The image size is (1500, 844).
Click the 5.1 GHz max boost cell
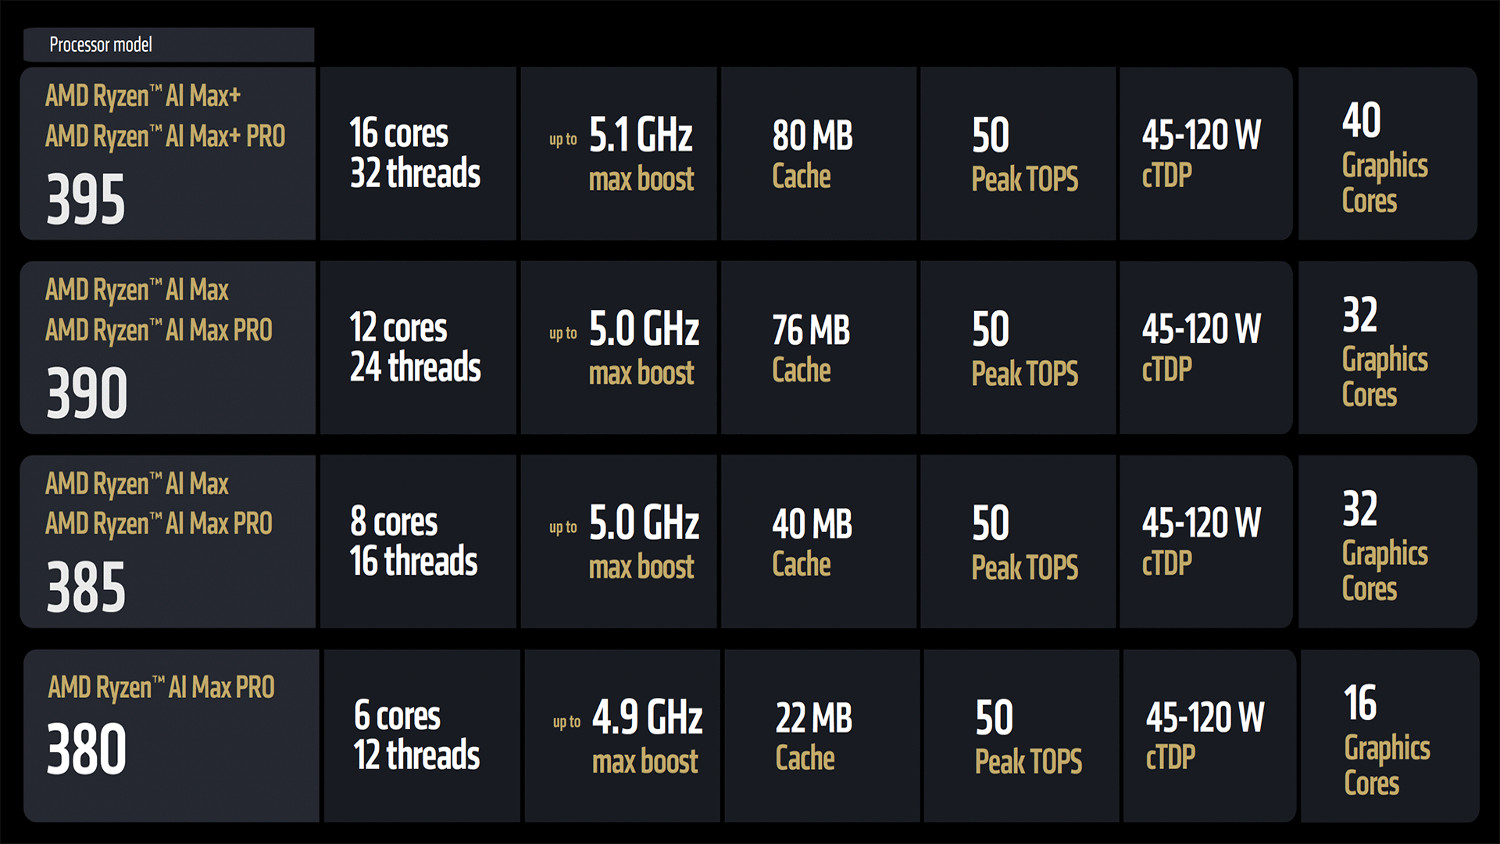[x=618, y=154]
